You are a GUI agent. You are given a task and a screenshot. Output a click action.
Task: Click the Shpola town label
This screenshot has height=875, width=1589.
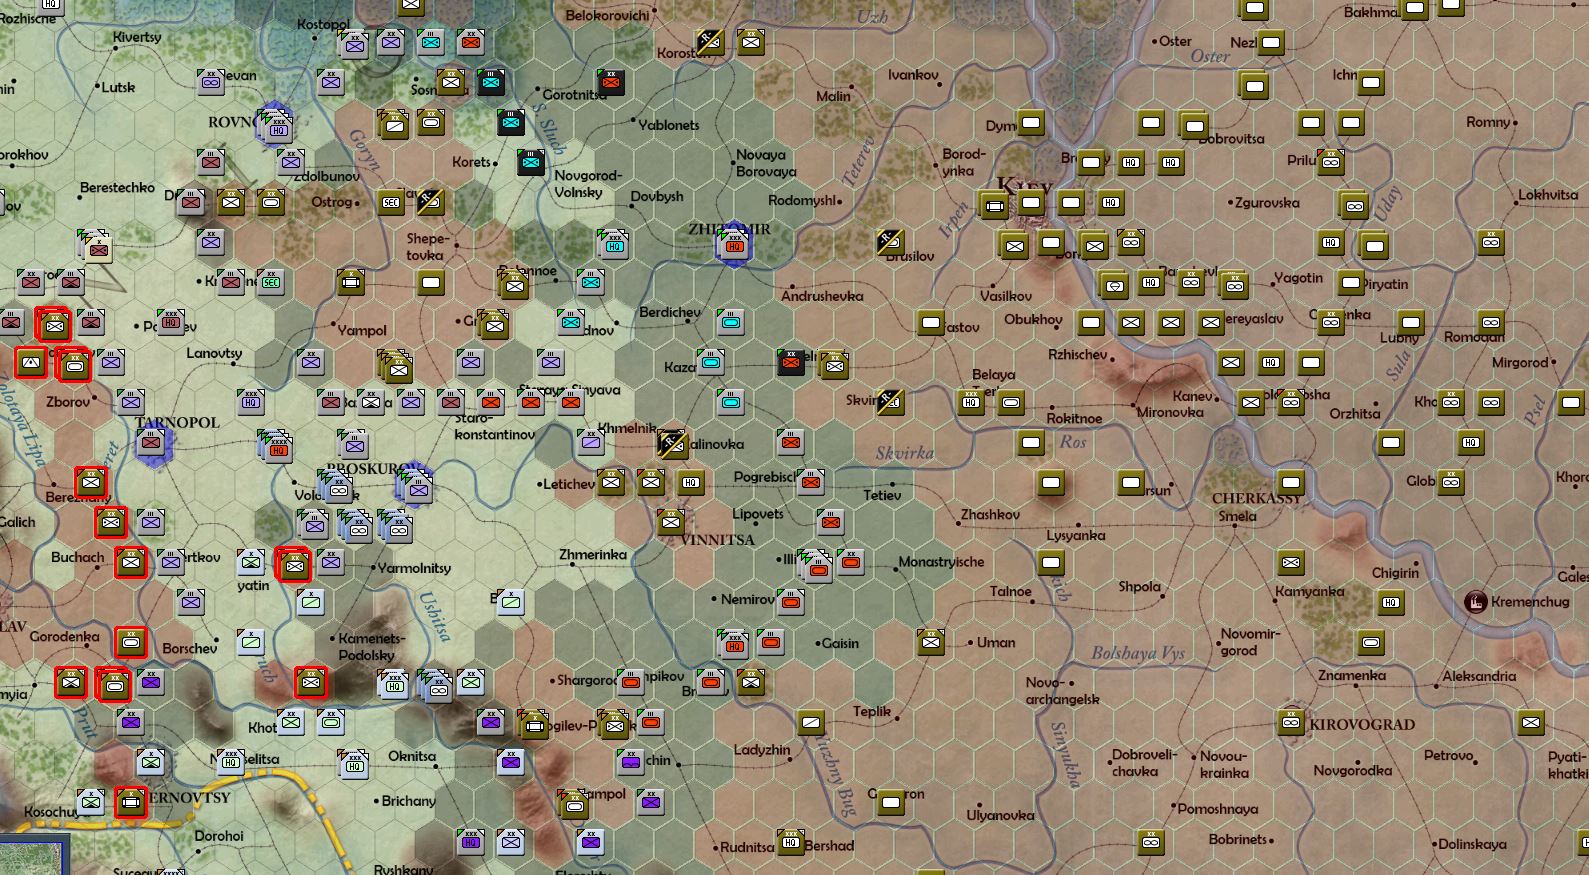coord(1140,587)
